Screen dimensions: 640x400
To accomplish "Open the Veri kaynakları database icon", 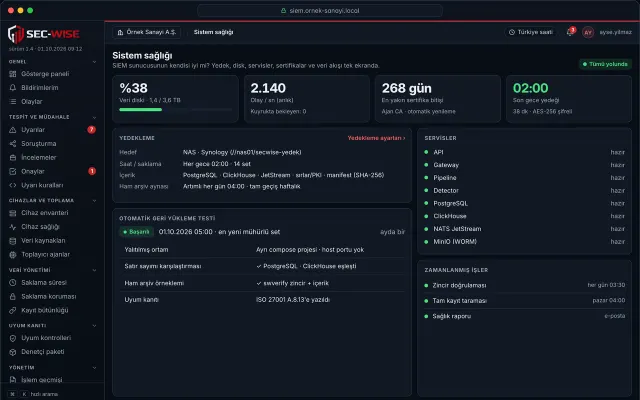I will 13,241.
